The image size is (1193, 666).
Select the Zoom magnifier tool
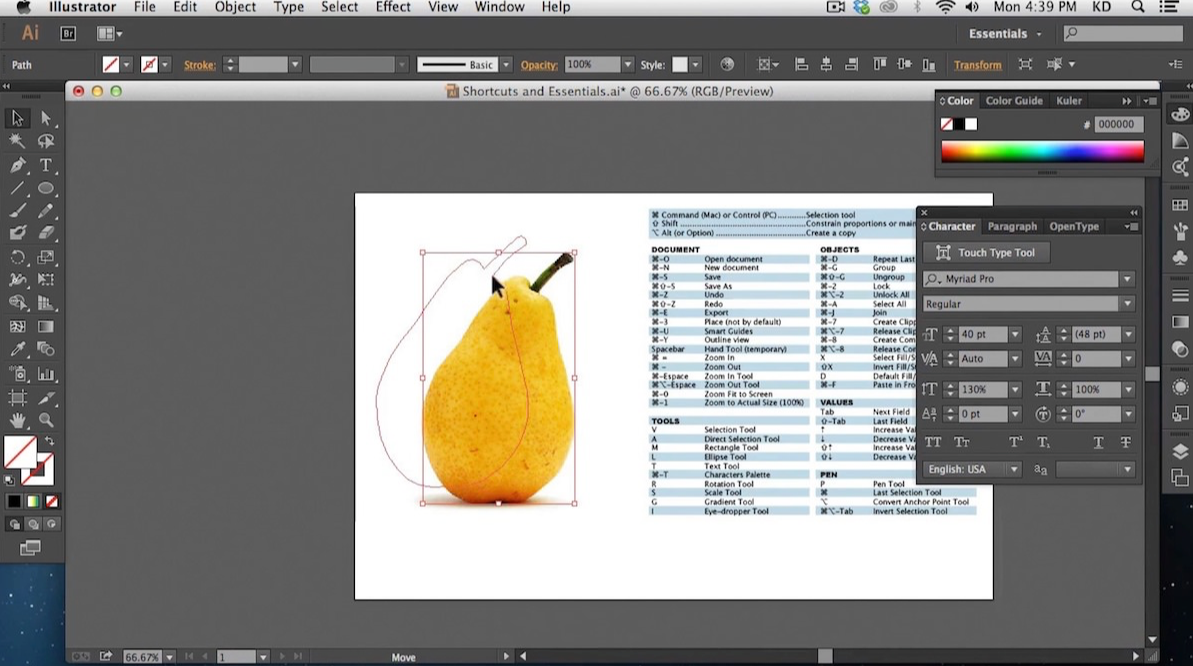pyautogui.click(x=46, y=421)
